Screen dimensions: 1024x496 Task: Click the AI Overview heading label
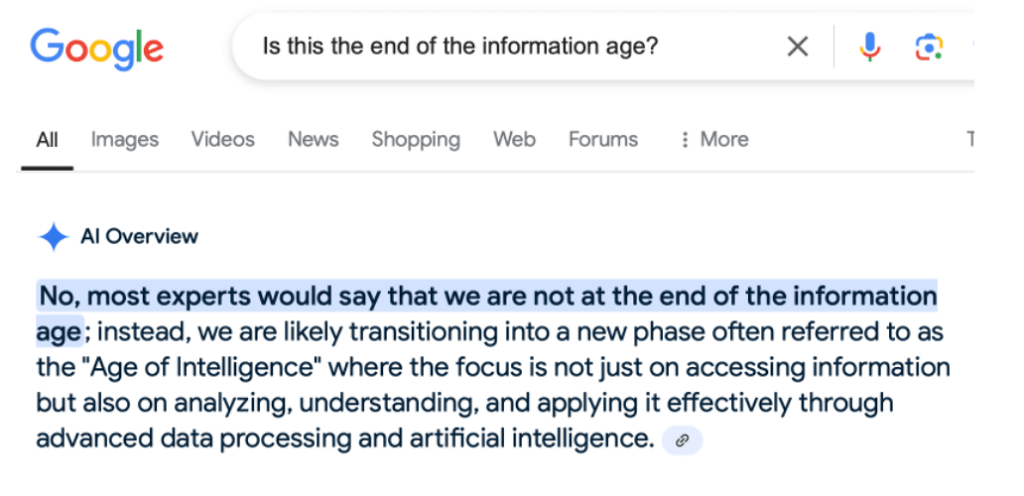139,237
